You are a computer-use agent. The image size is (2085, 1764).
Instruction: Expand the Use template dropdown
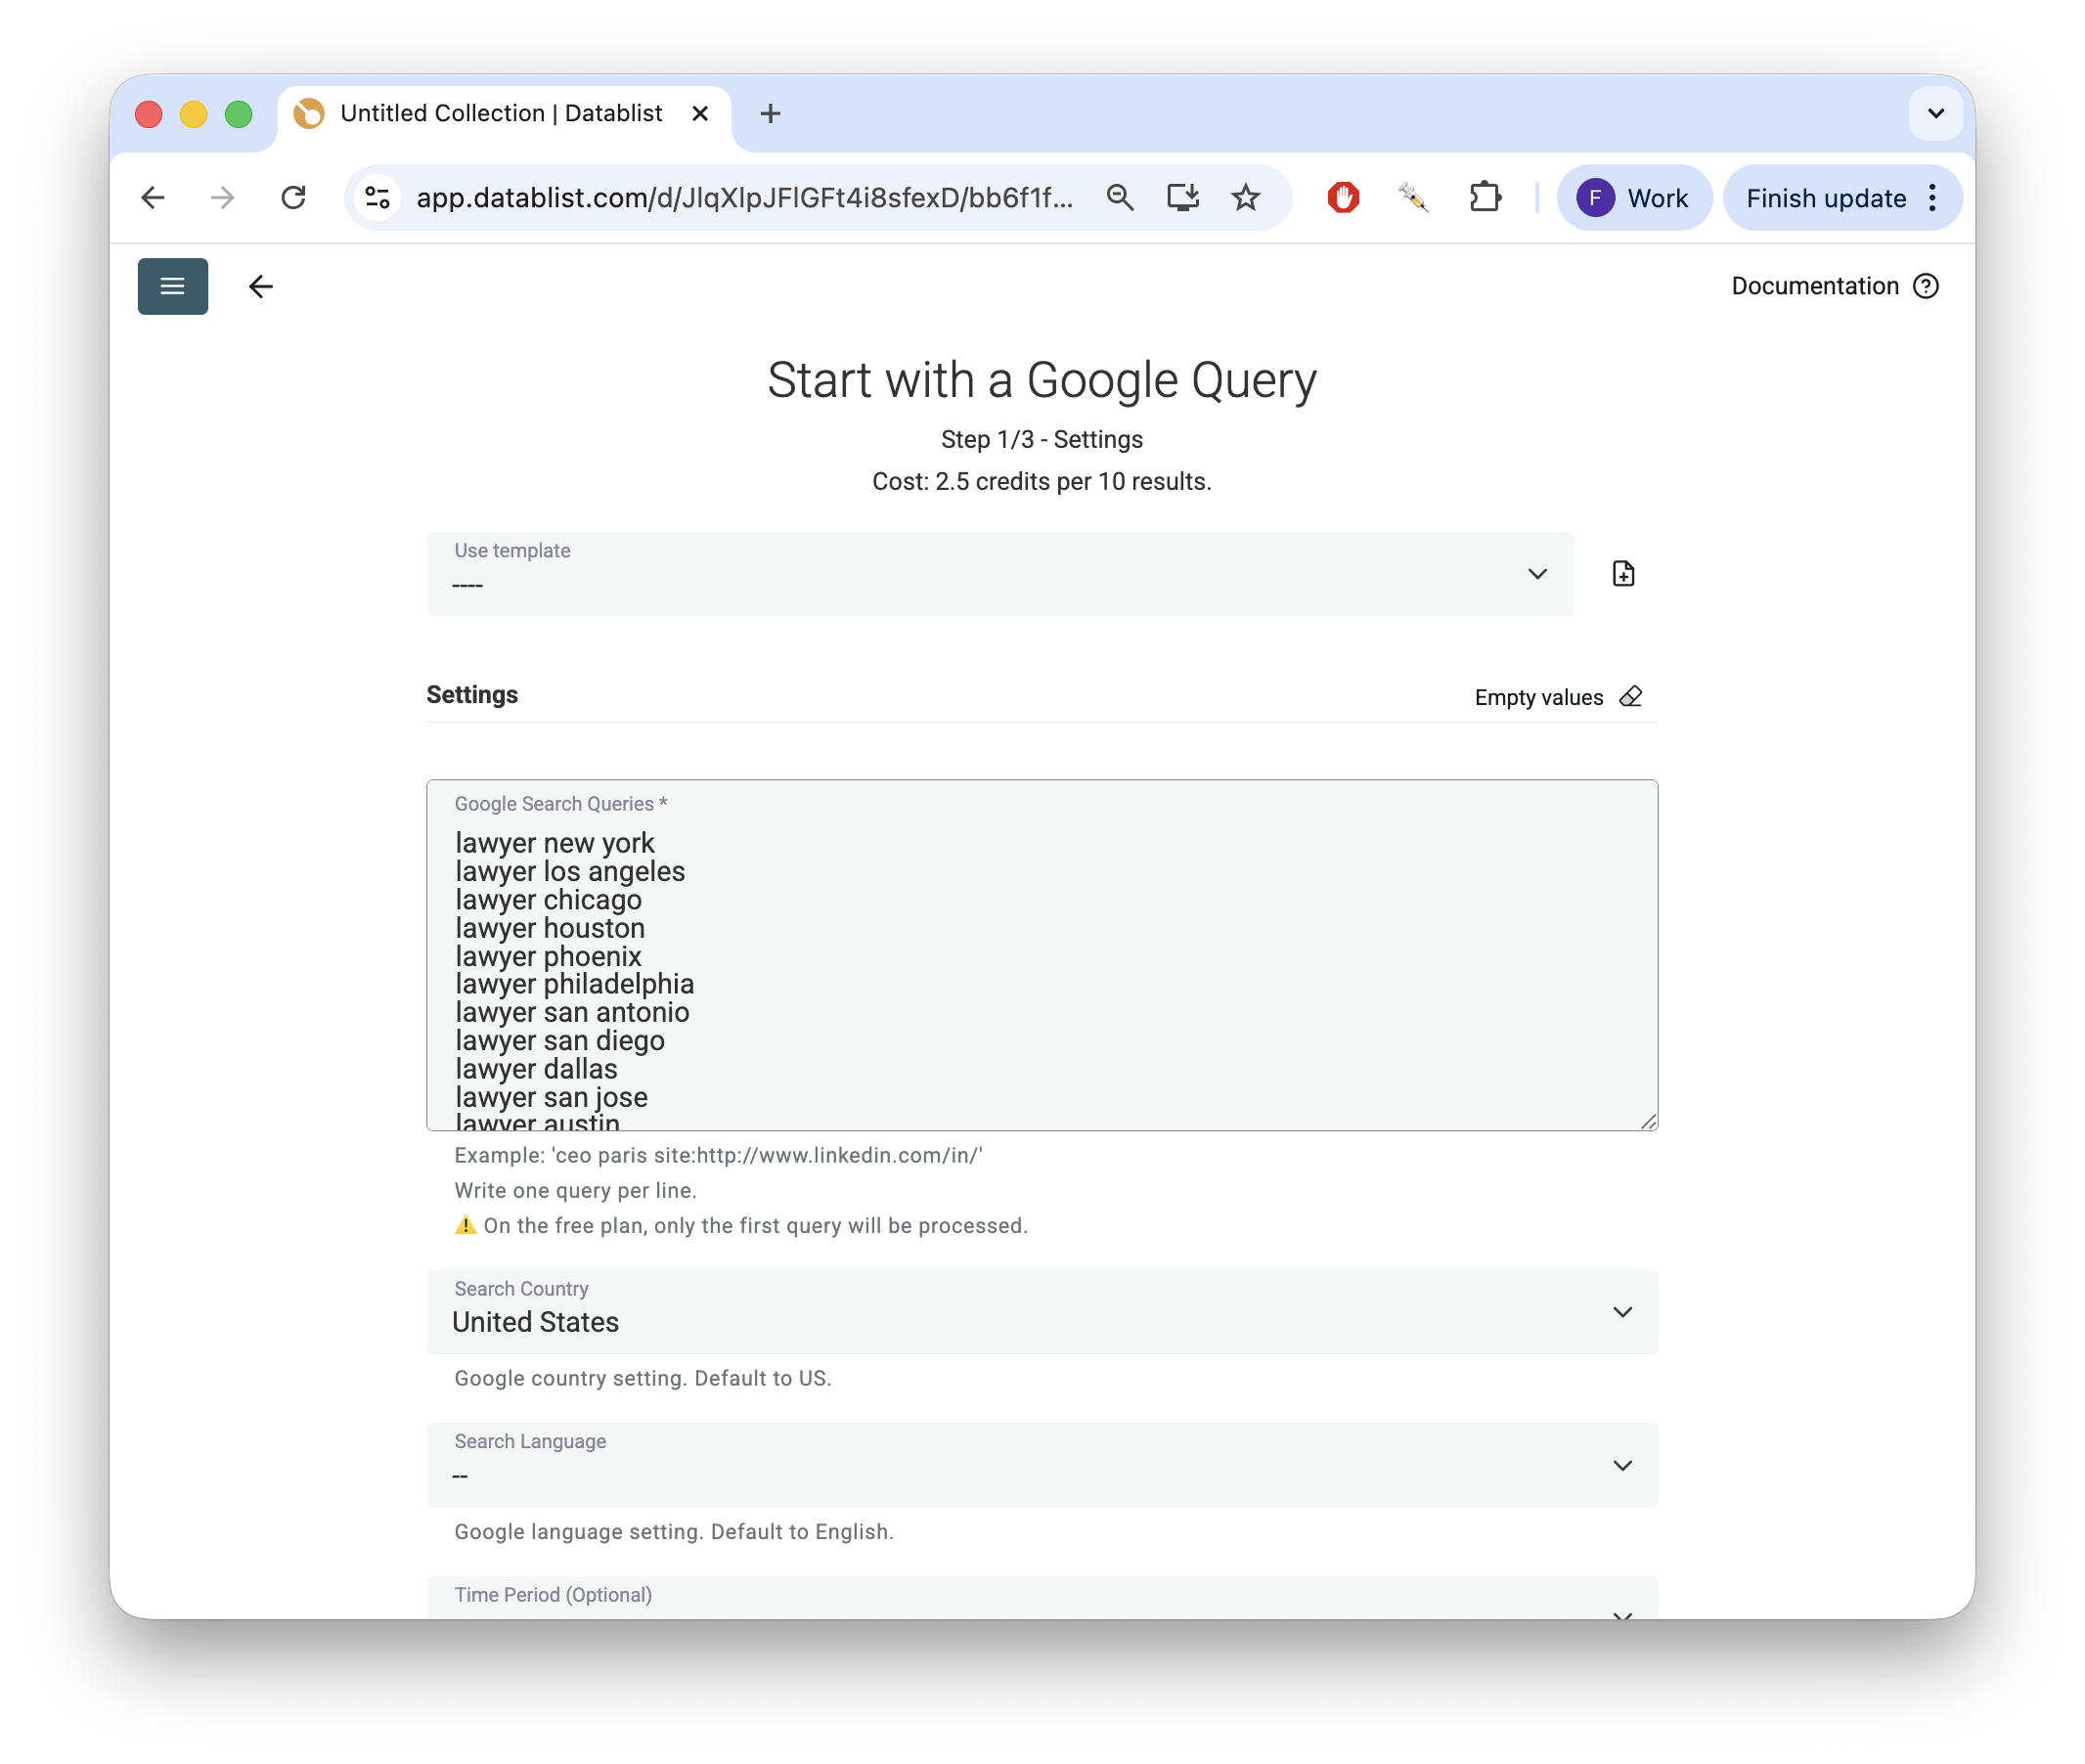tap(999, 574)
